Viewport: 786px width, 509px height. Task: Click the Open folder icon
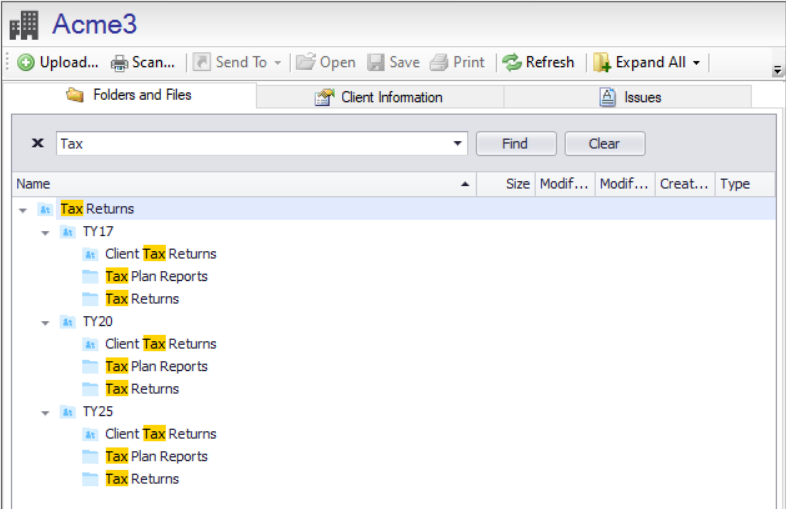(306, 62)
